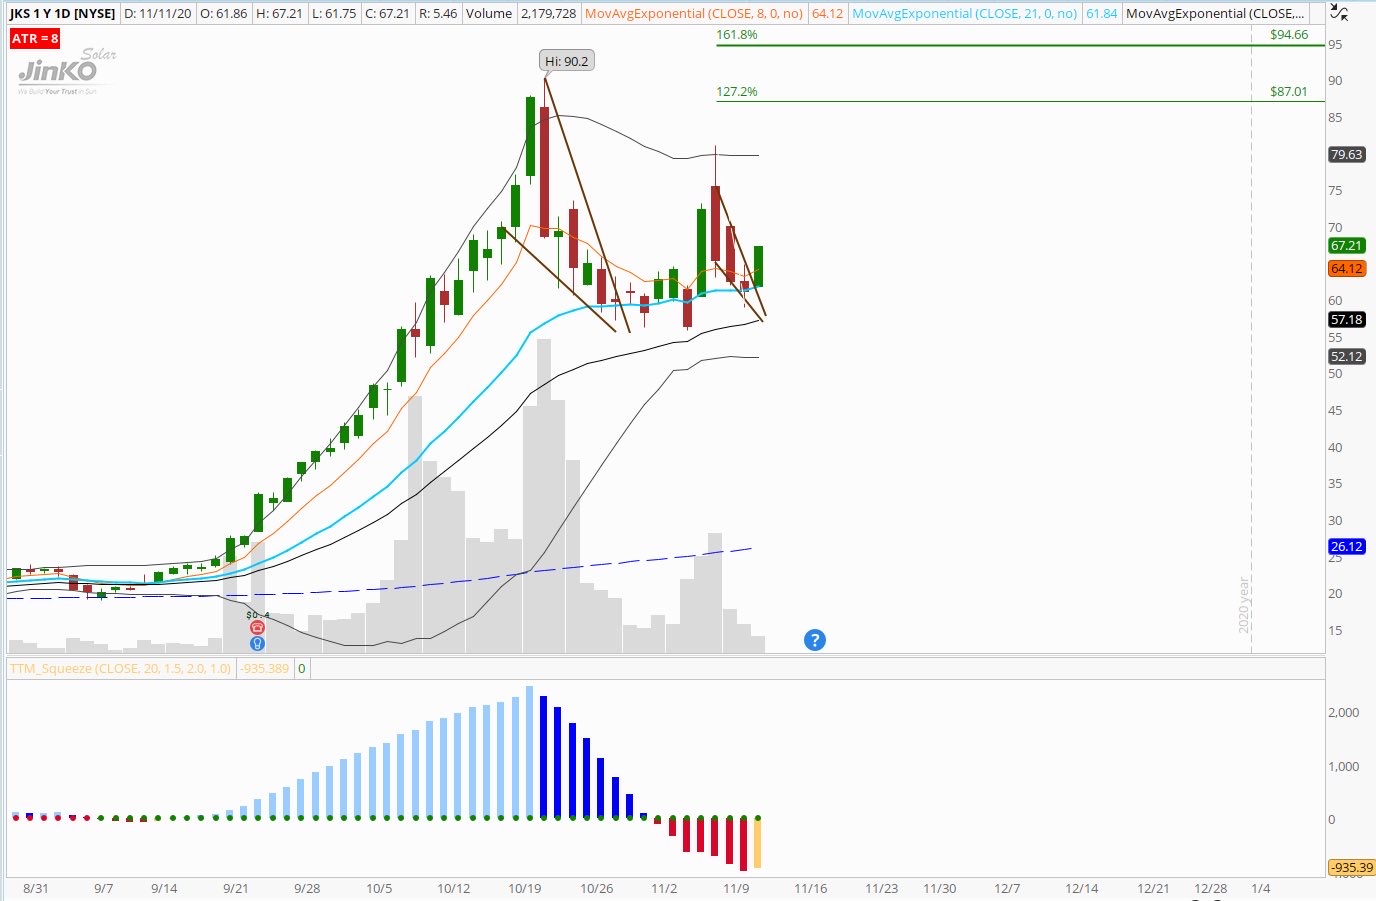The width and height of the screenshot is (1376, 901).
Task: Click the 61.84 moving average value
Action: (1101, 13)
